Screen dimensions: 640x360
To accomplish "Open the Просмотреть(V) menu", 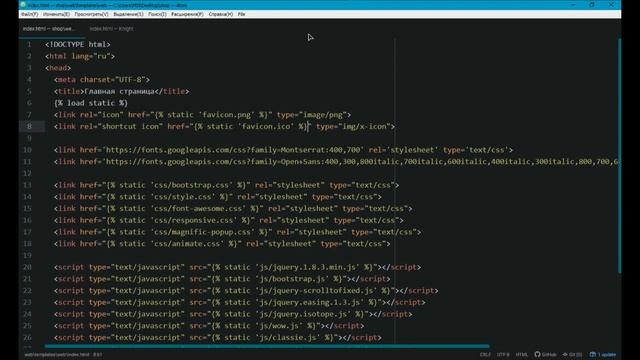I will 91,14.
